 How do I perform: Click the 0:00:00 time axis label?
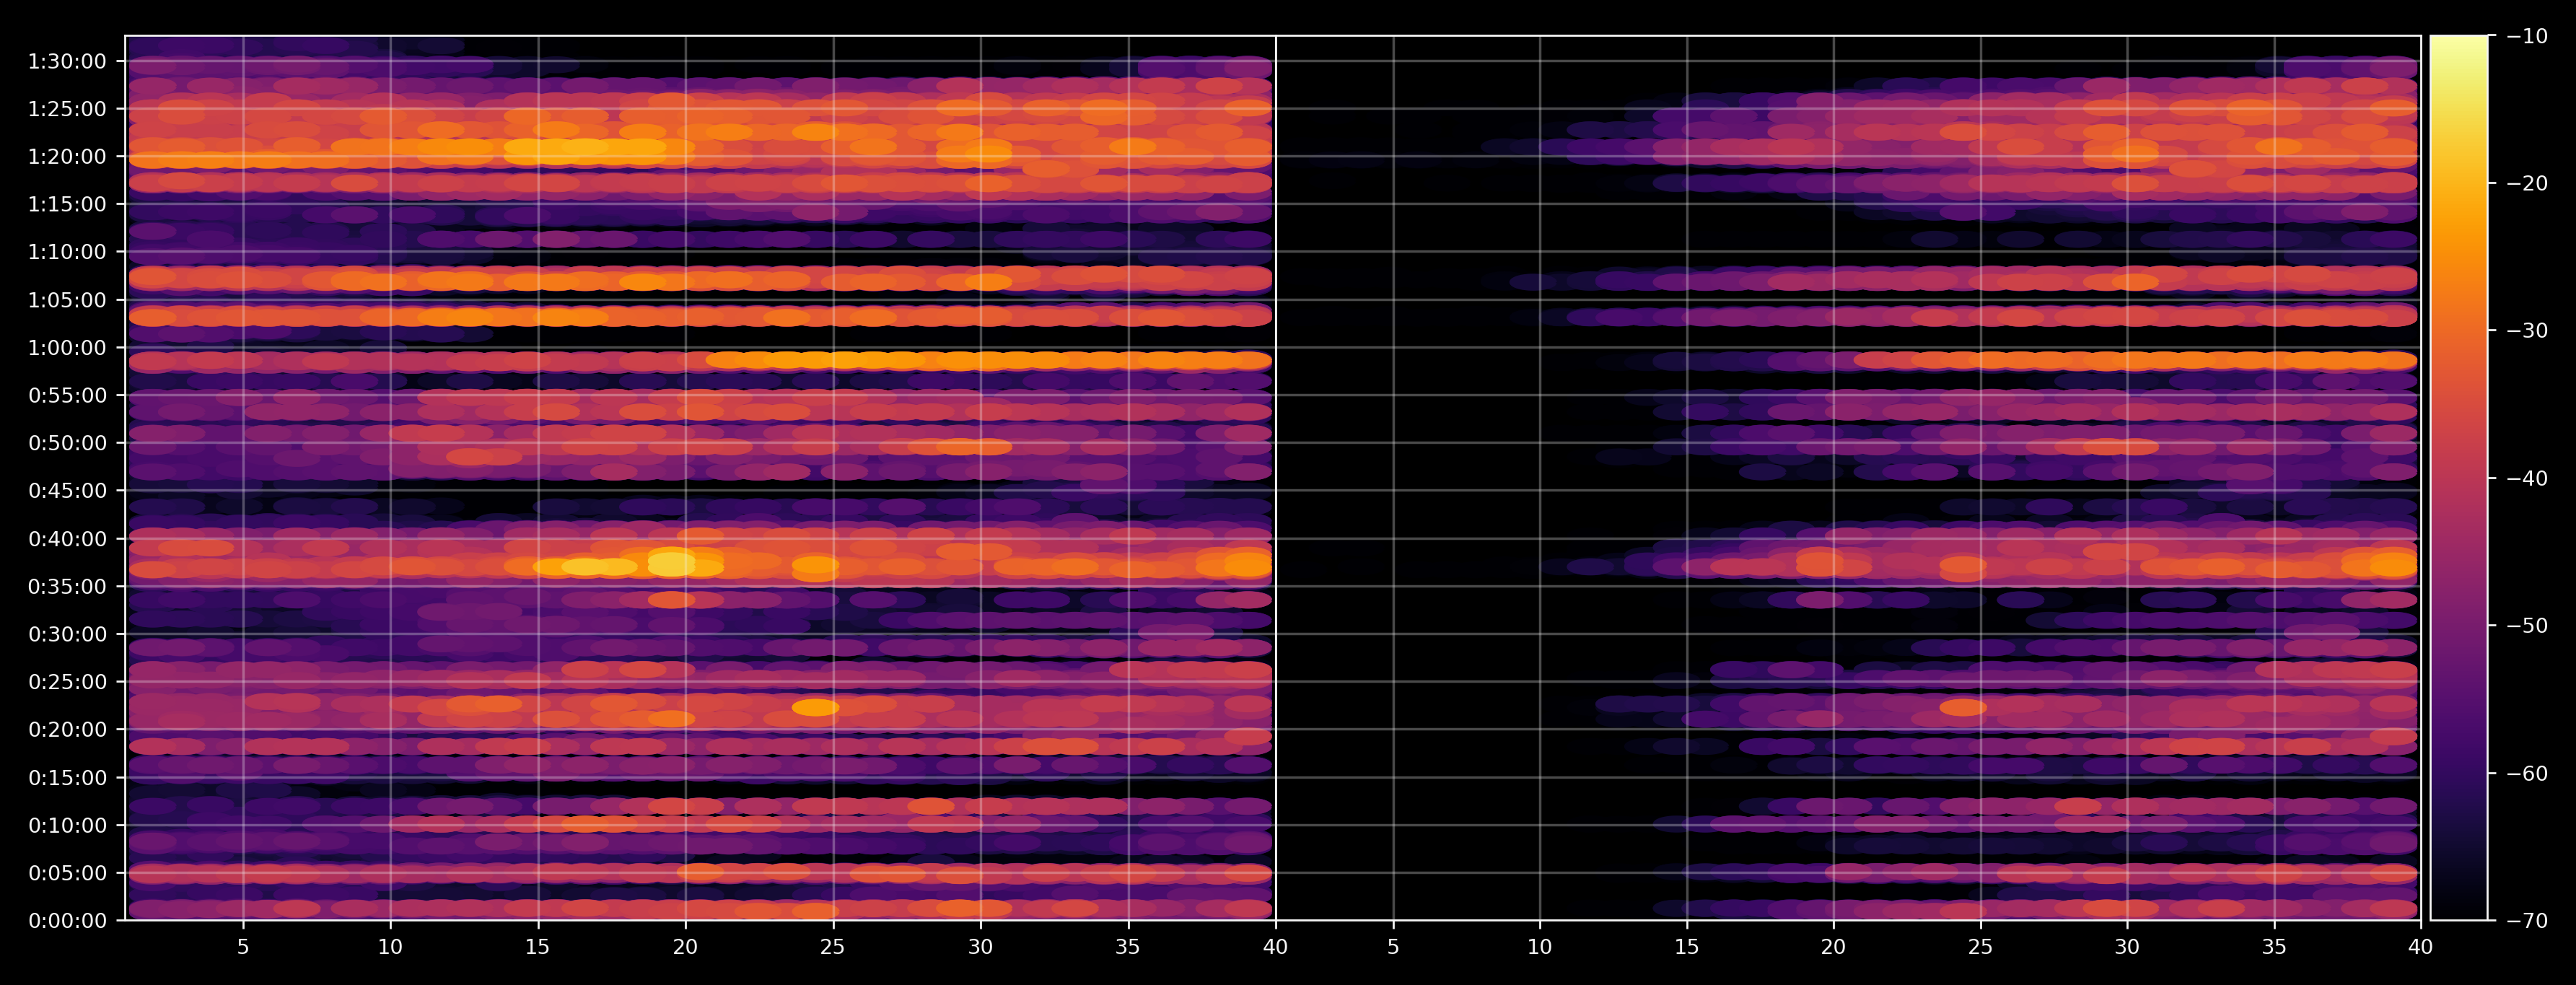point(67,921)
